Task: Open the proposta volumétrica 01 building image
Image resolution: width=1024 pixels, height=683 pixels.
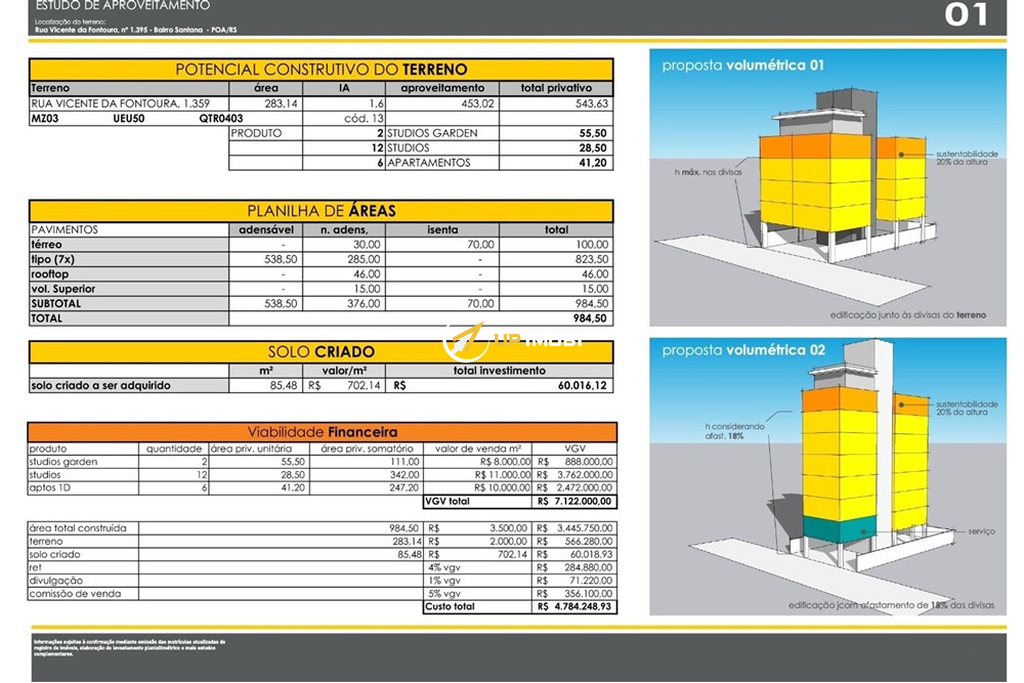Action: tap(828, 188)
